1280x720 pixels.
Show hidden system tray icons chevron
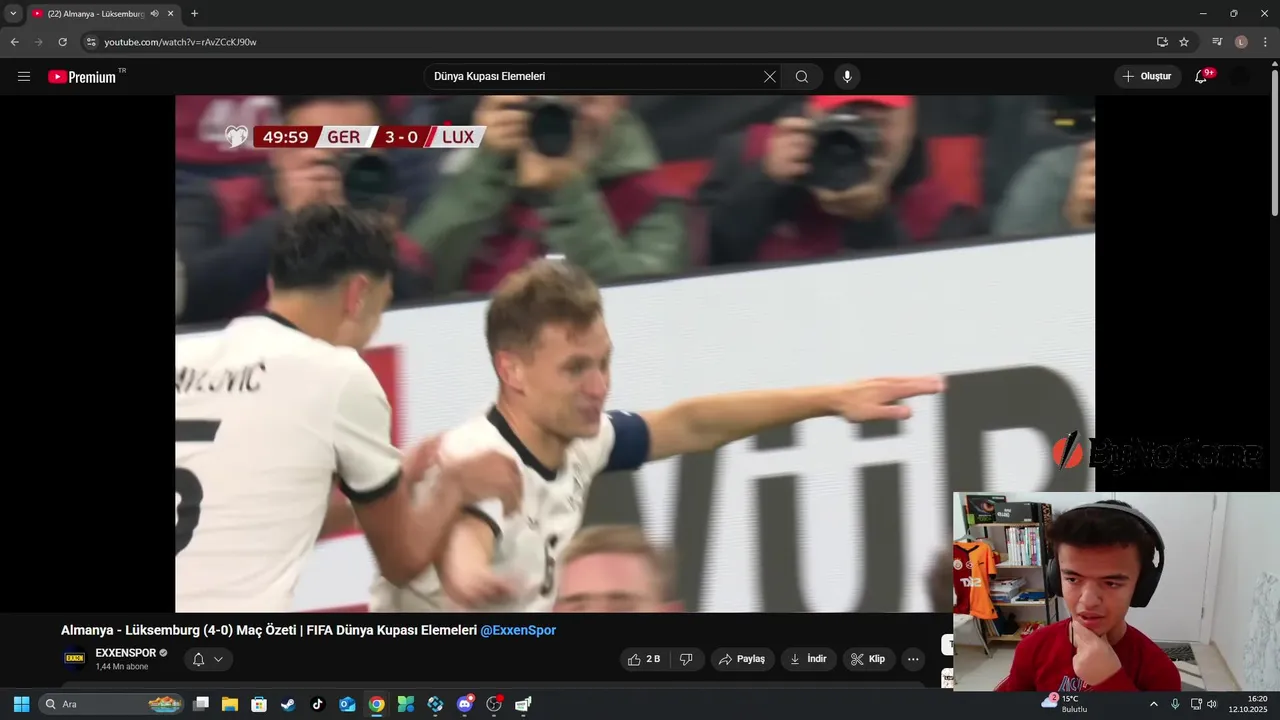tap(1153, 704)
